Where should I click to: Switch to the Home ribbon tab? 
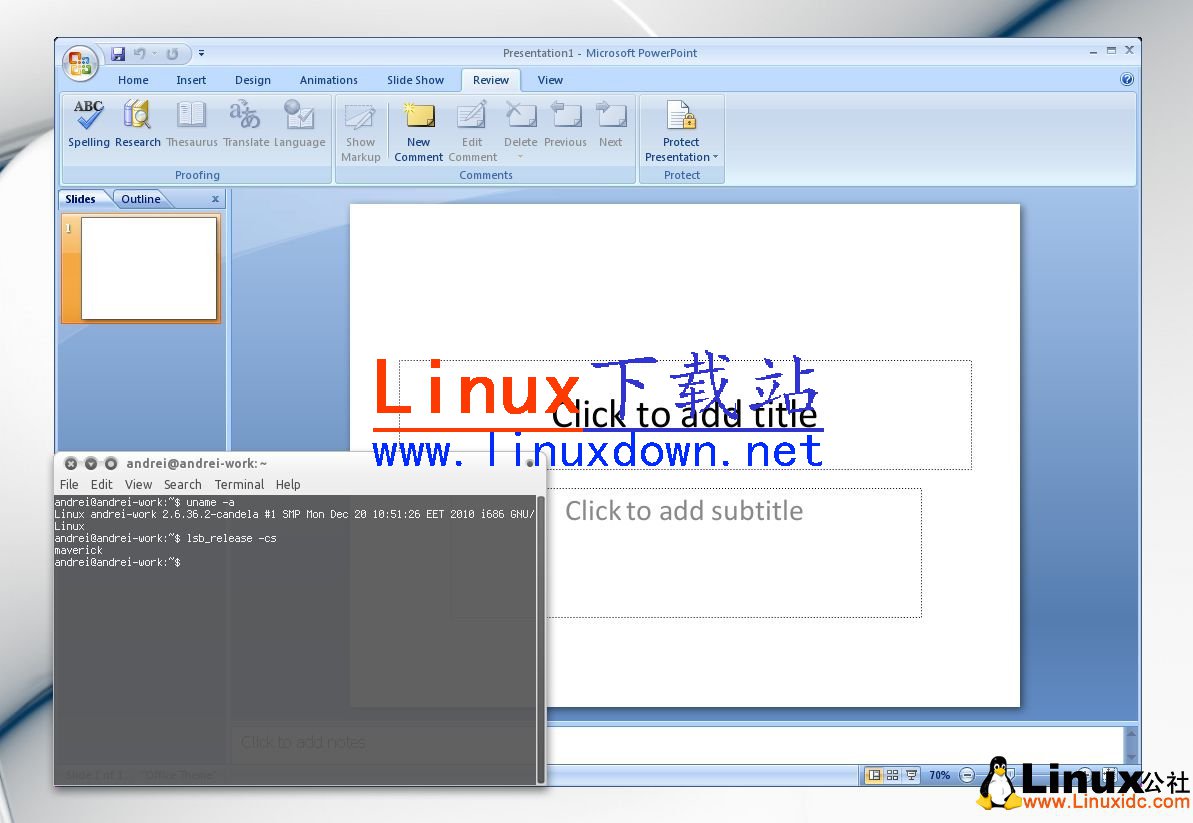[x=133, y=80]
